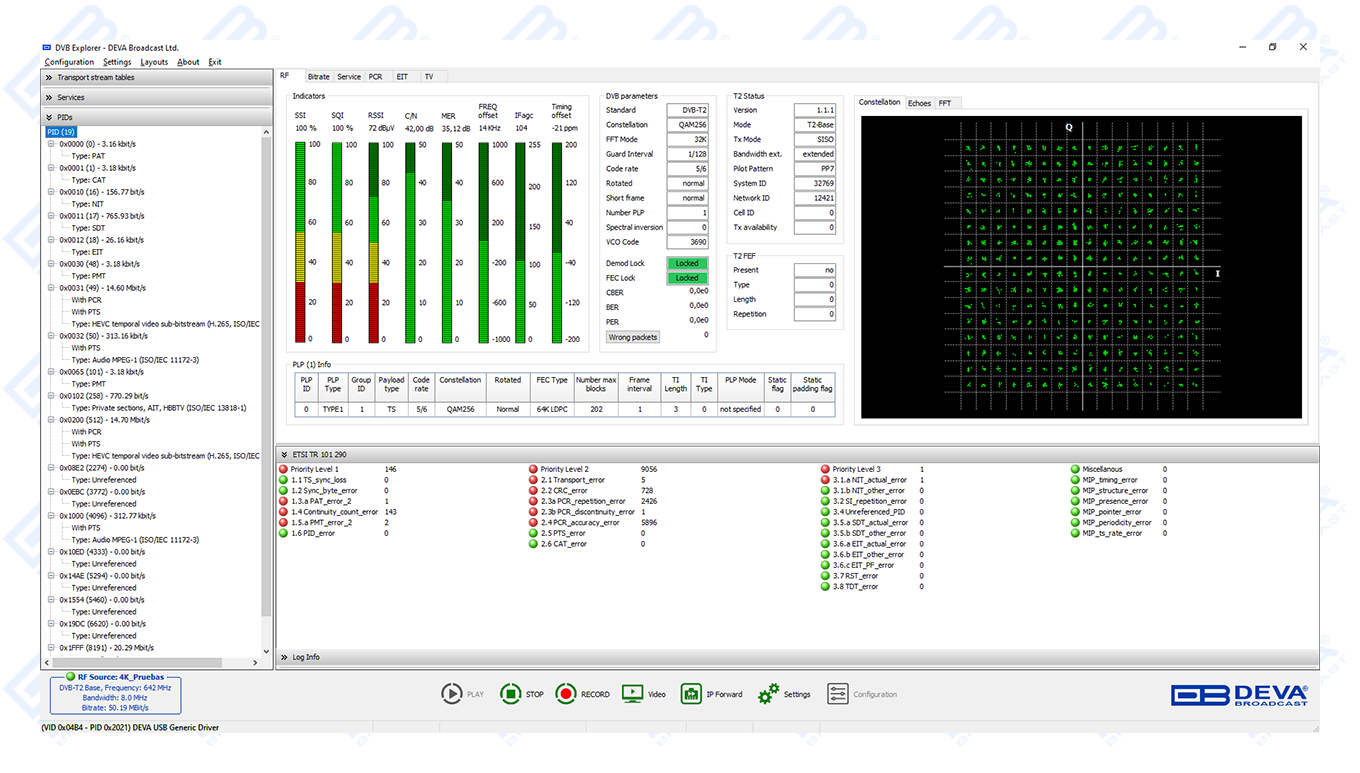
Task: Open the Echoes tab
Action: (919, 103)
